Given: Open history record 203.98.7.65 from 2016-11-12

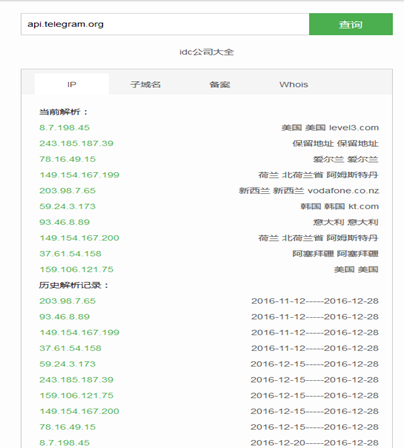Looking at the screenshot, I should tap(68, 301).
